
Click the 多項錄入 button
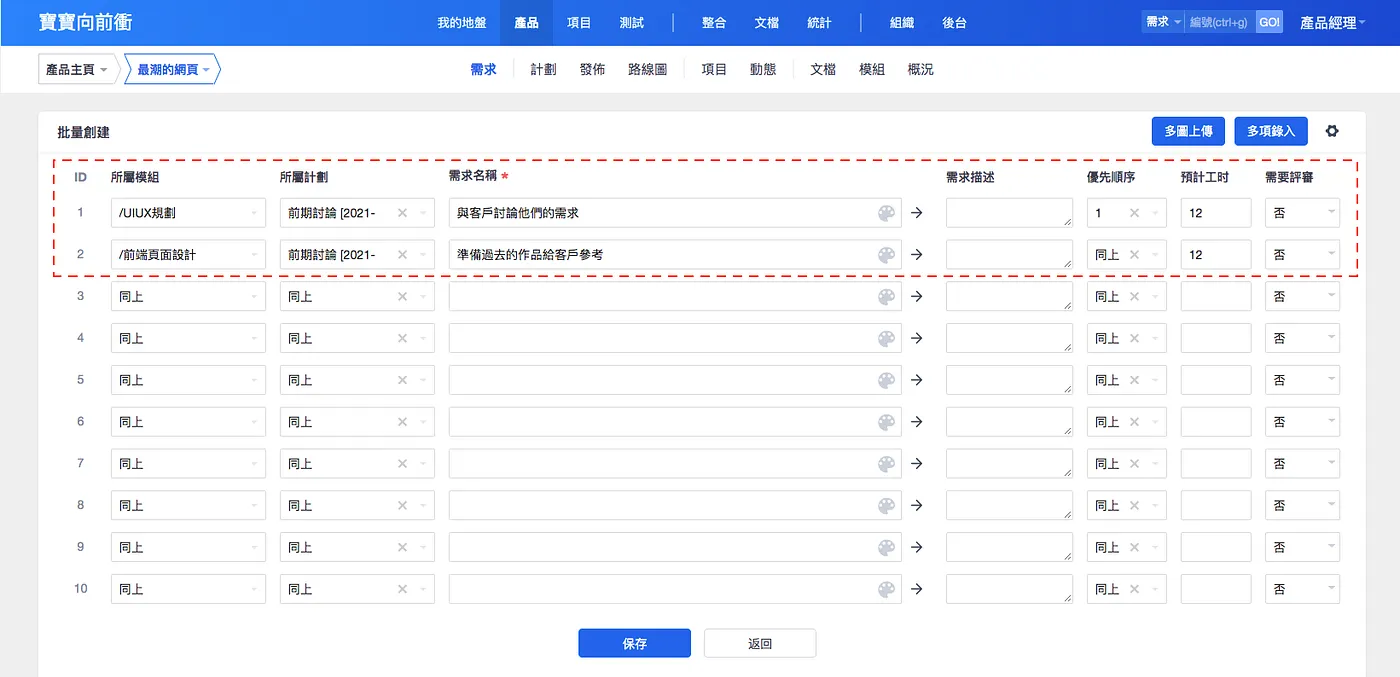[x=1271, y=131]
